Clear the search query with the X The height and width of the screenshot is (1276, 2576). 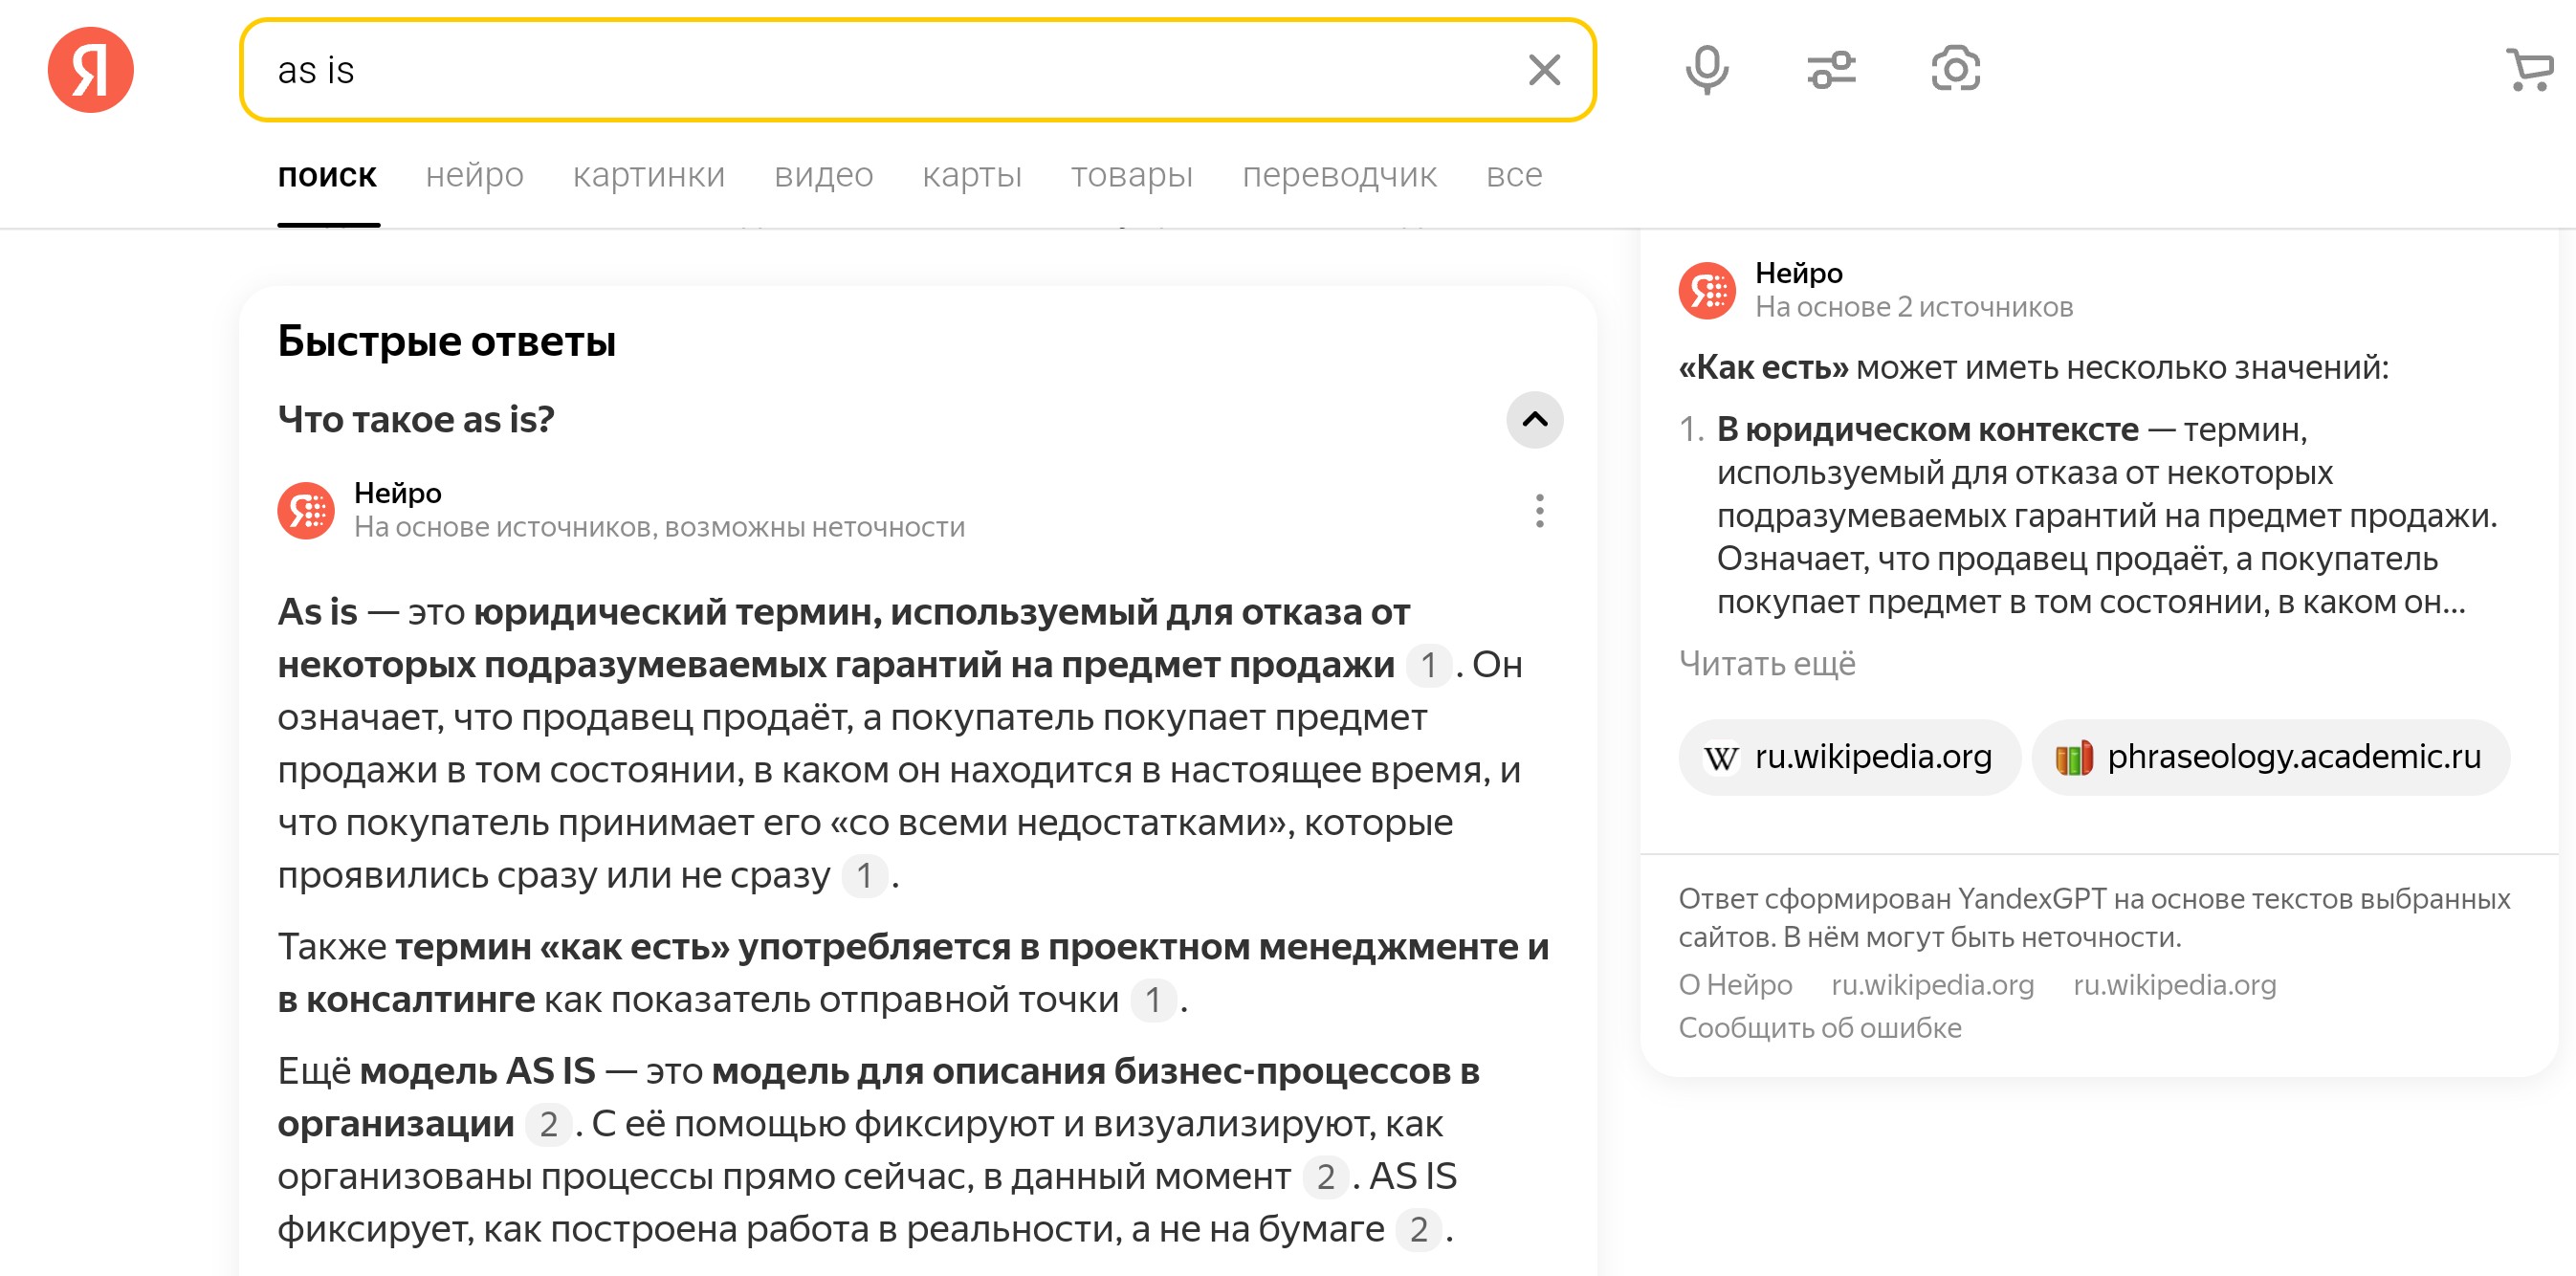click(1544, 70)
